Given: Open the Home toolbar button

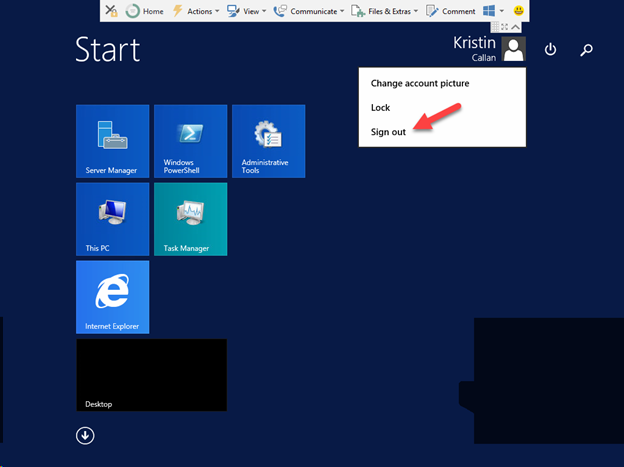Looking at the screenshot, I should point(144,11).
